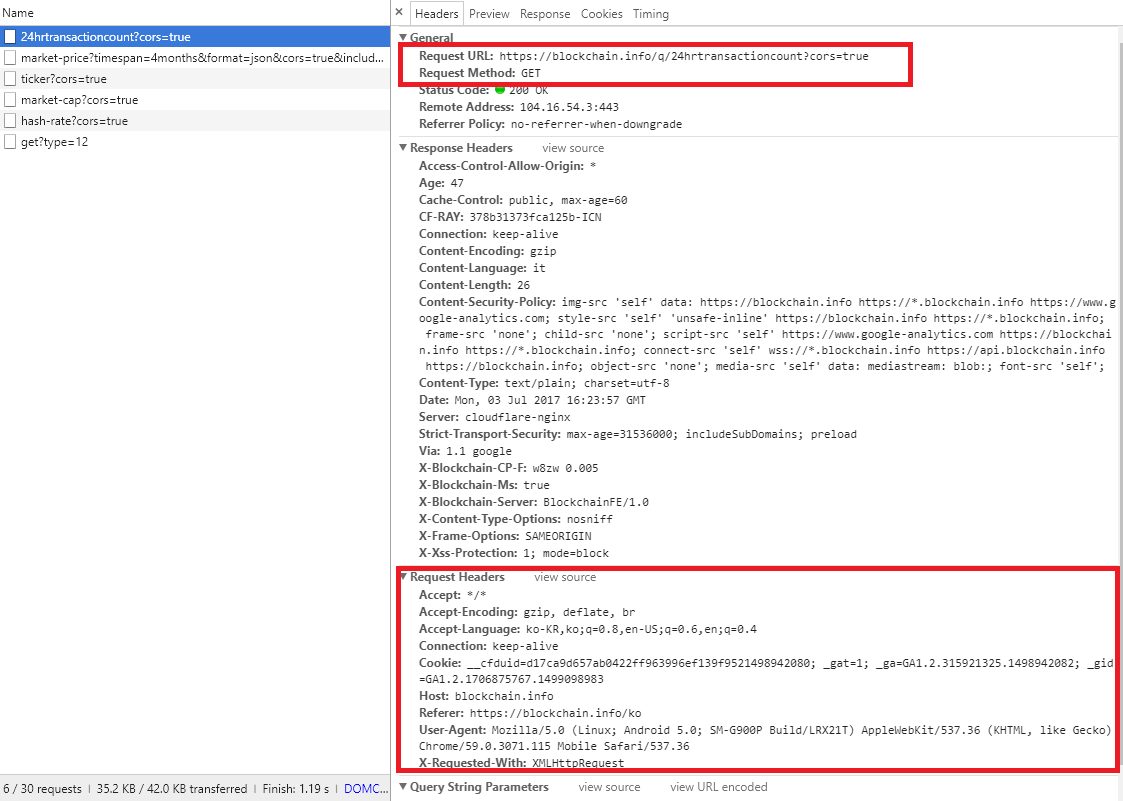Close the request details pane
1123x801 pixels.
pos(399,12)
